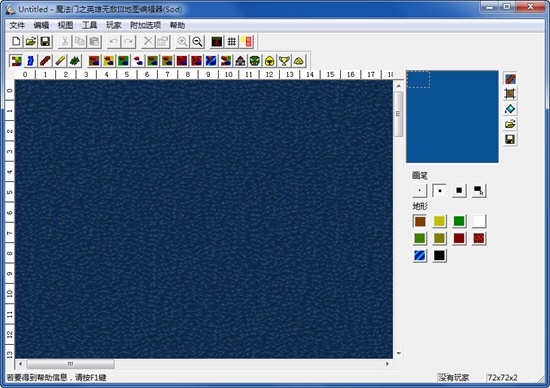Toggle the underground view button
Screen dimensions: 550x388
[x=217, y=42]
